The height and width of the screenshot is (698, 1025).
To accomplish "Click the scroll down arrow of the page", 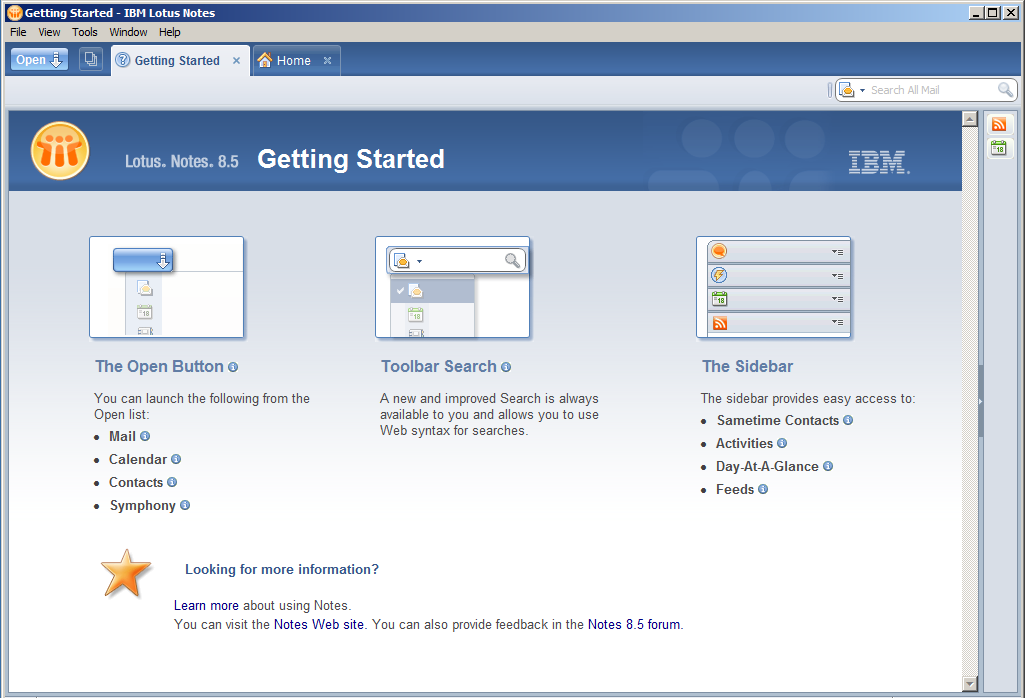I will coord(970,684).
